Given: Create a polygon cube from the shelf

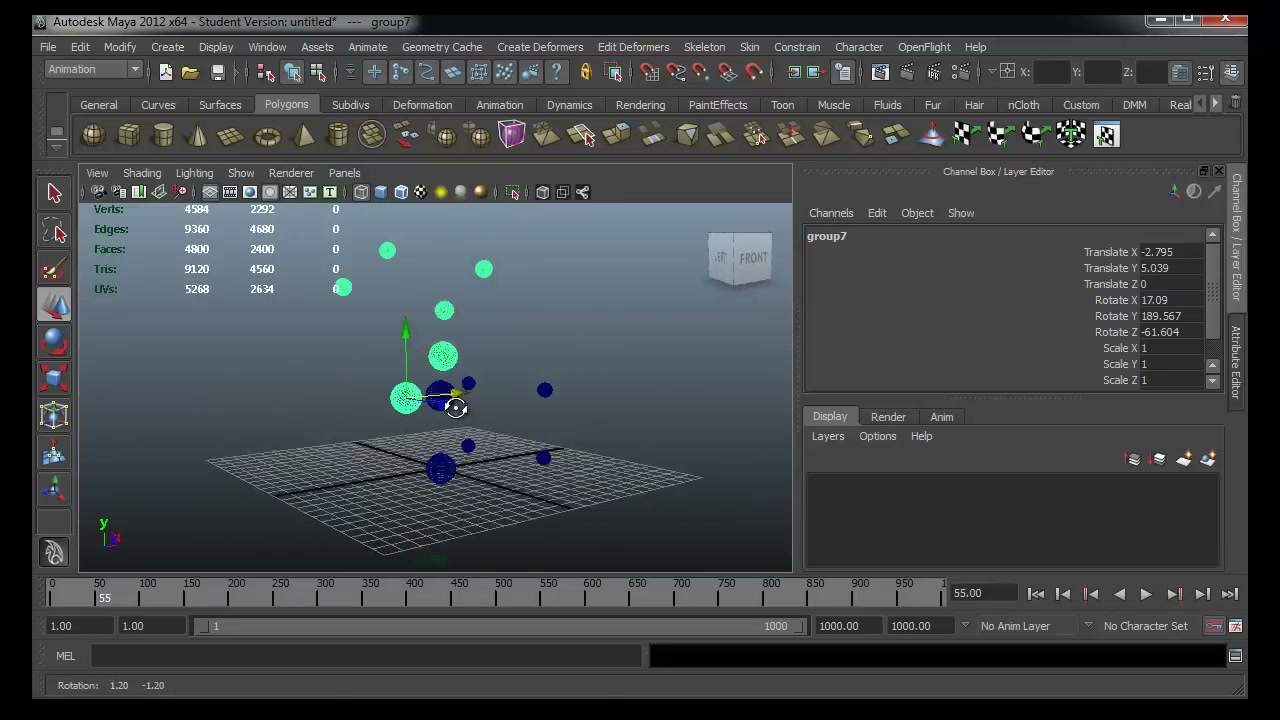Looking at the screenshot, I should point(128,135).
